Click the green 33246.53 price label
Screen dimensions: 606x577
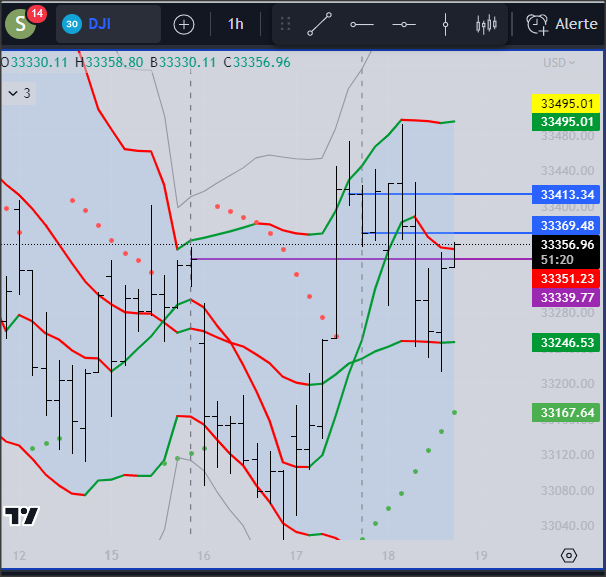click(x=566, y=342)
